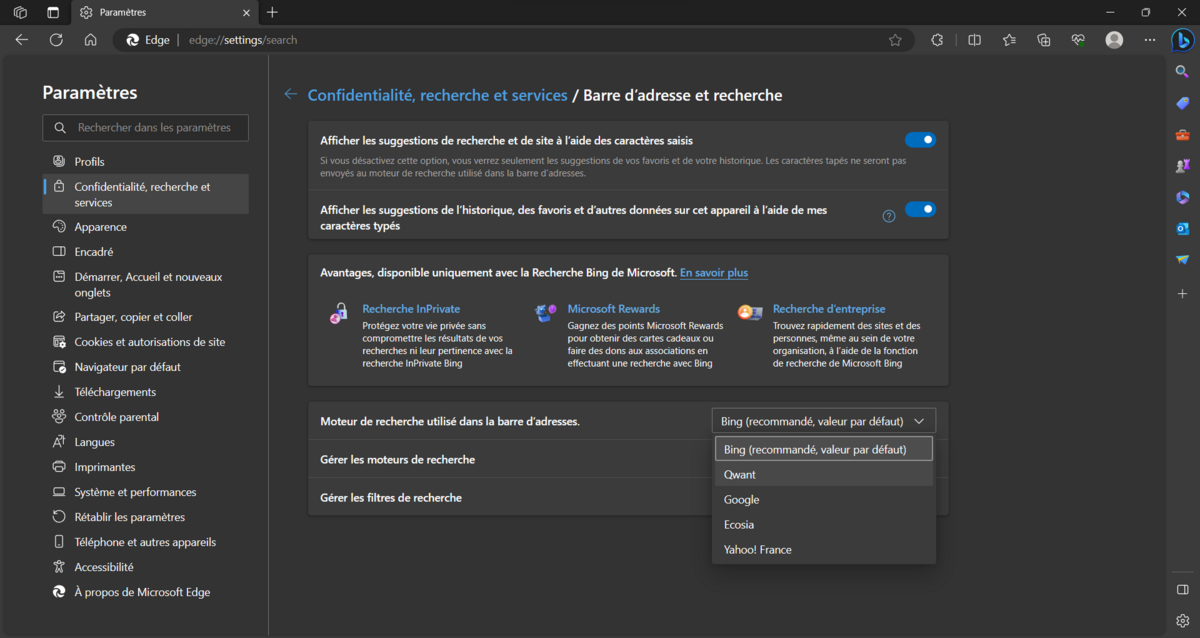1200x638 pixels.
Task: Add a sidebar app with plus icon
Action: coord(1182,294)
